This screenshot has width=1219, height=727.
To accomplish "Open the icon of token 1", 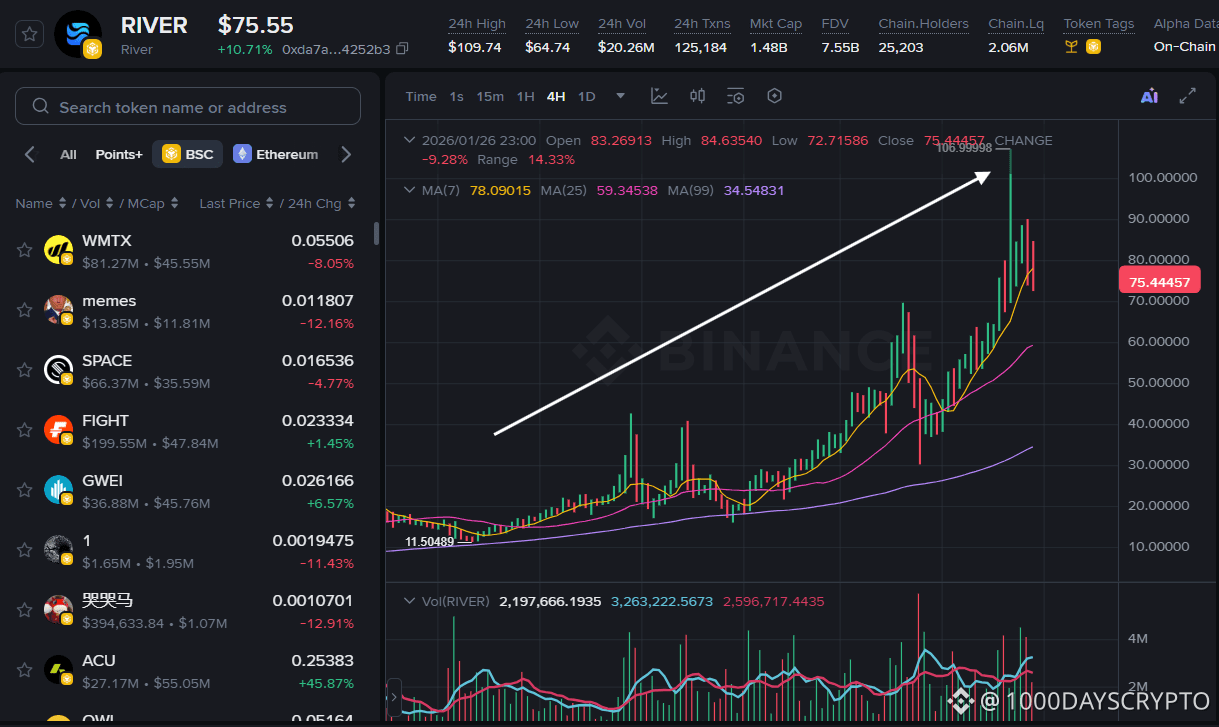I will click(x=59, y=550).
